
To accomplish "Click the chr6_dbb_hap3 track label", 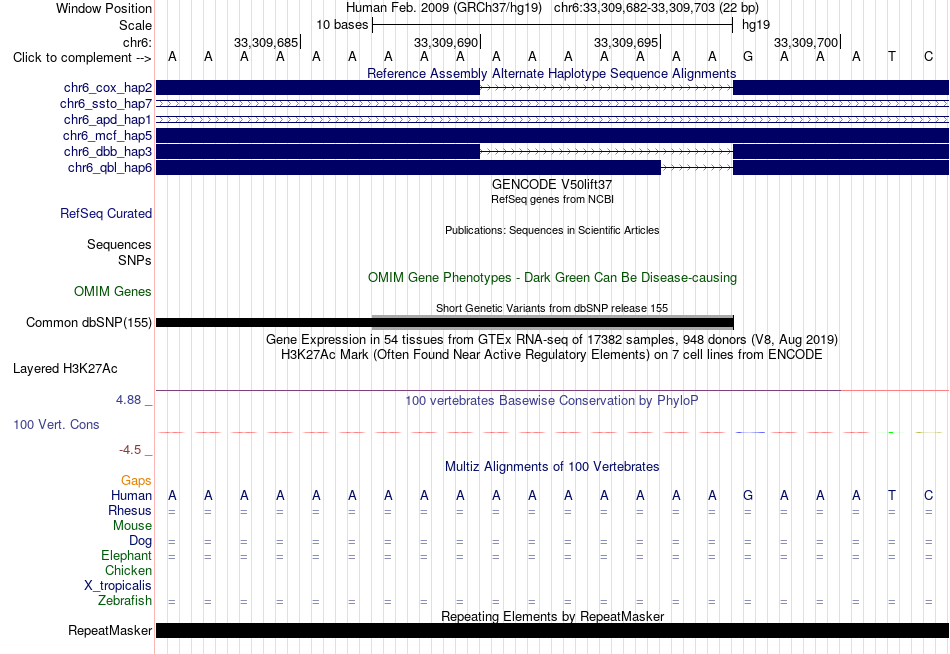I will click(107, 152).
